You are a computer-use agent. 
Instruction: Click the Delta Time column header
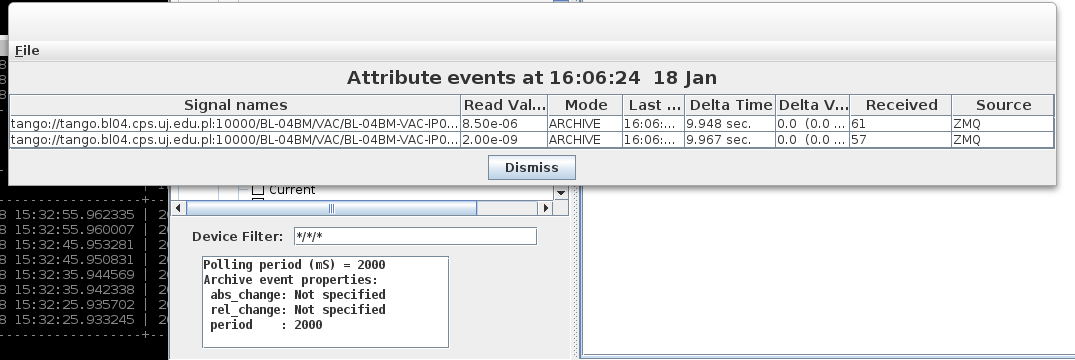click(730, 105)
